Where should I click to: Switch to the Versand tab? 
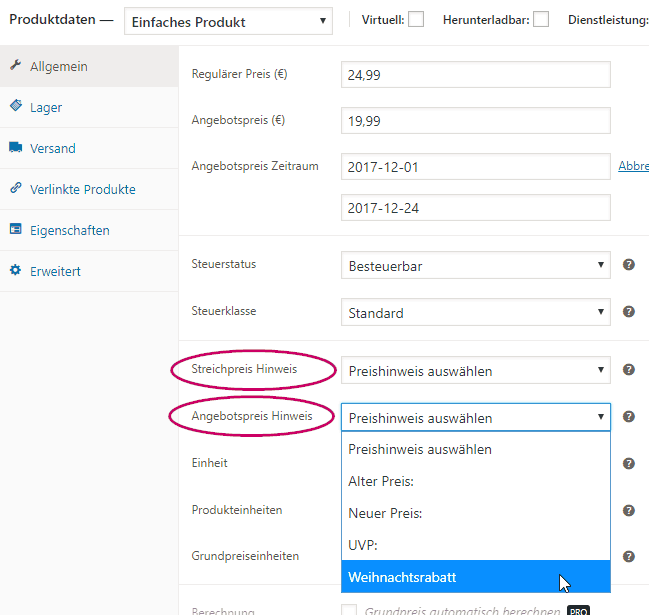point(89,148)
